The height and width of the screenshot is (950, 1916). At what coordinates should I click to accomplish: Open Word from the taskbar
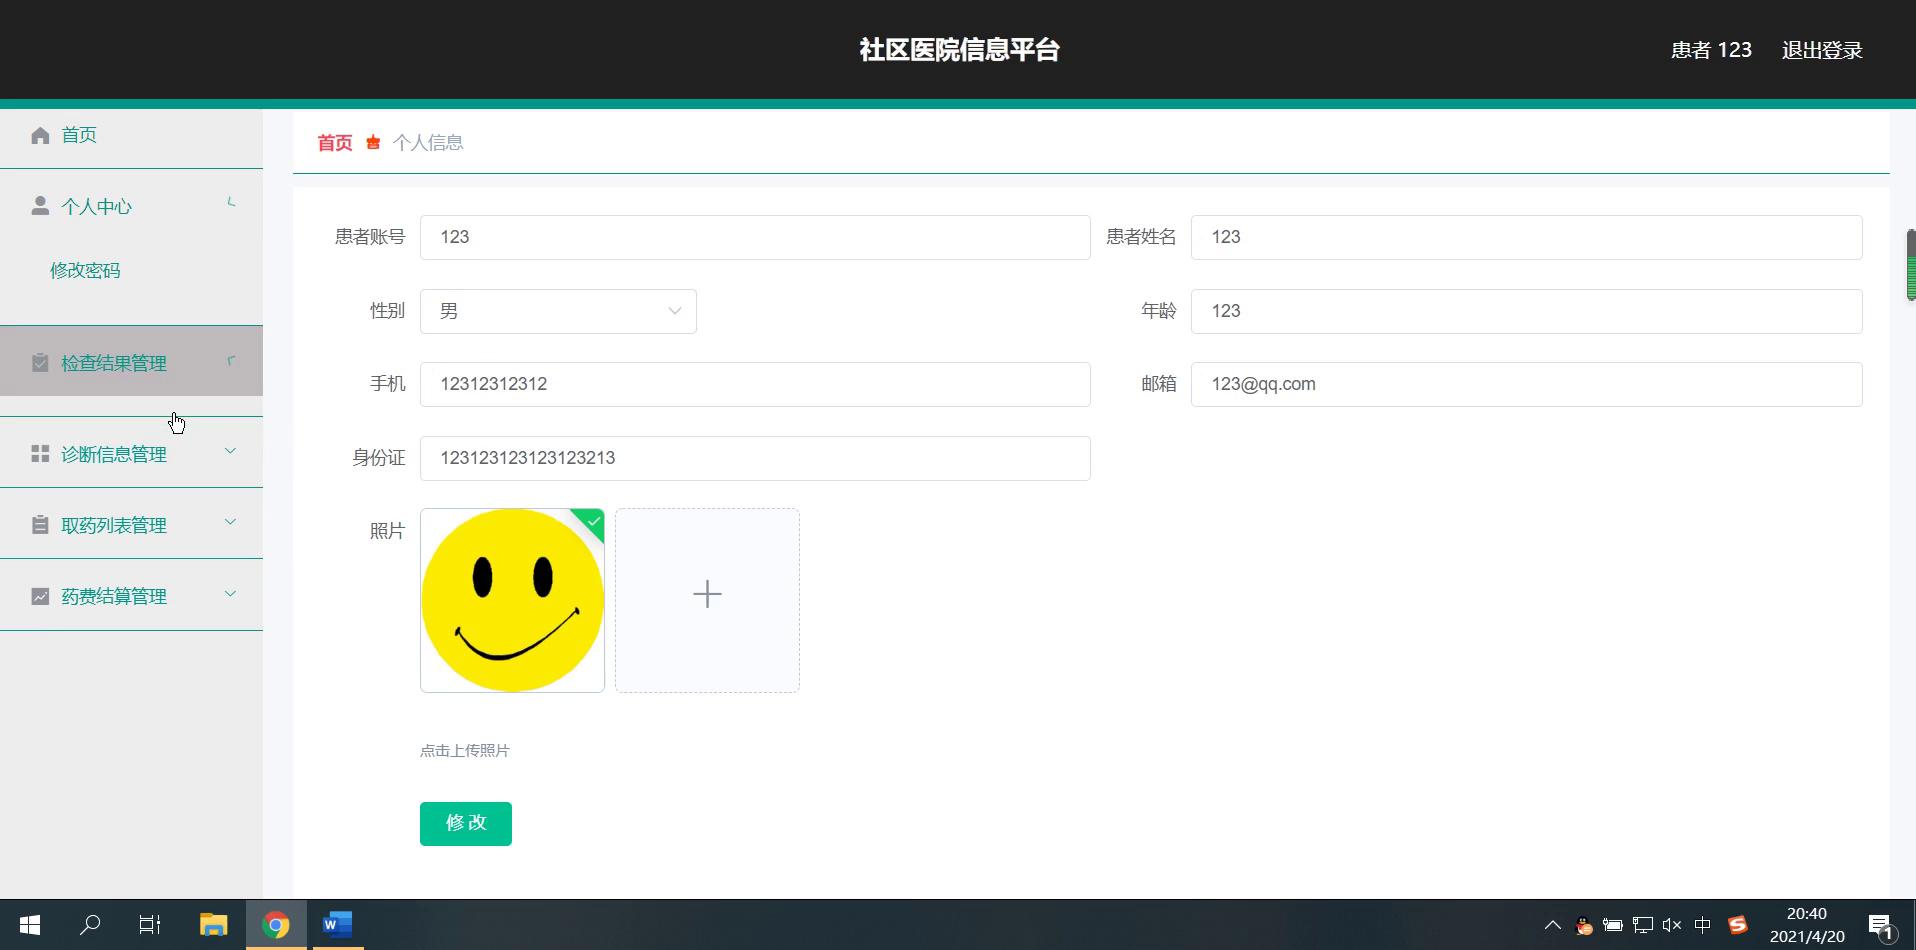(337, 925)
